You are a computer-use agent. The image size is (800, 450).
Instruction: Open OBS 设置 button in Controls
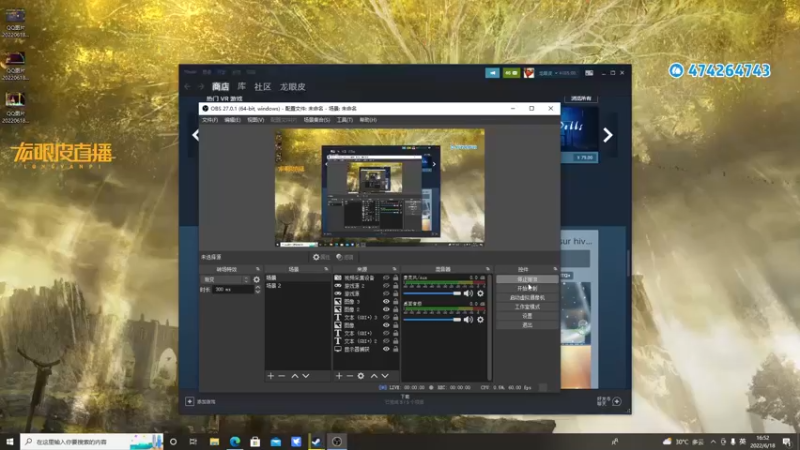tap(527, 316)
